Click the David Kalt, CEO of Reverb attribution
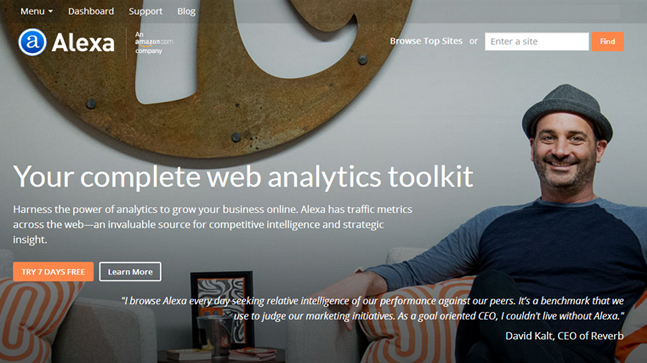 [564, 336]
